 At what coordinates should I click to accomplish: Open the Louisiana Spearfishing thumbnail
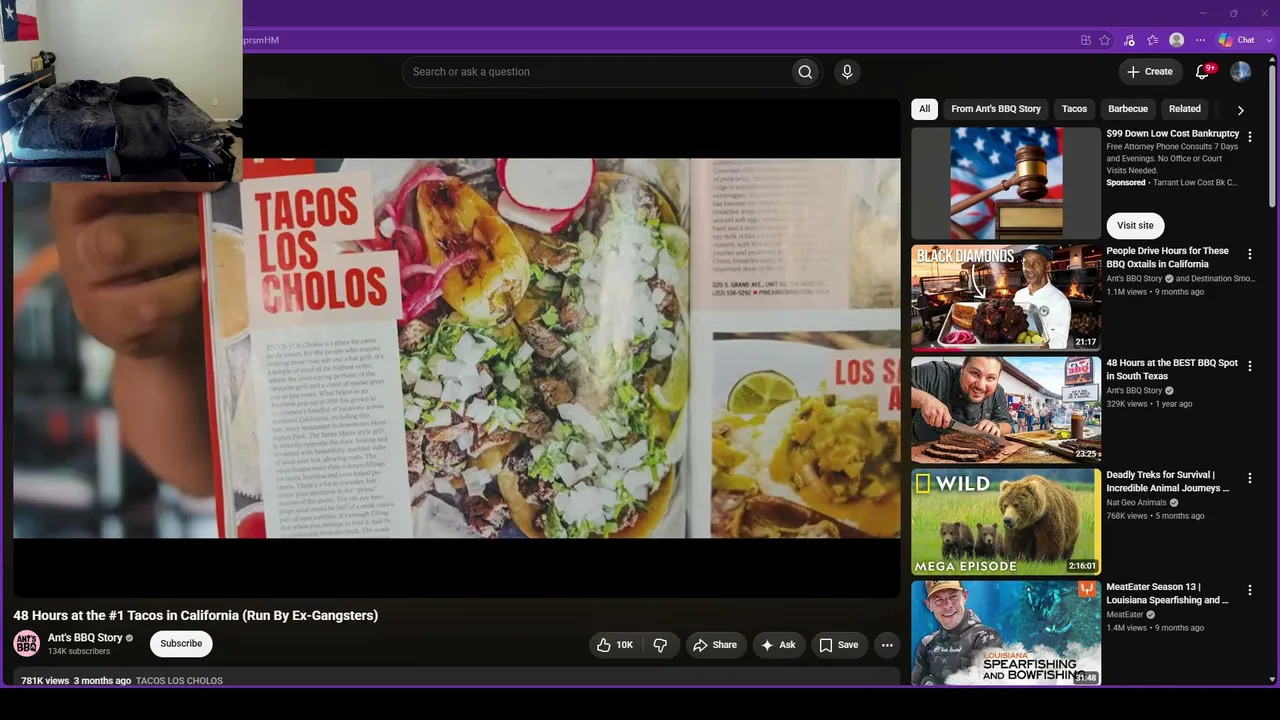click(1006, 633)
